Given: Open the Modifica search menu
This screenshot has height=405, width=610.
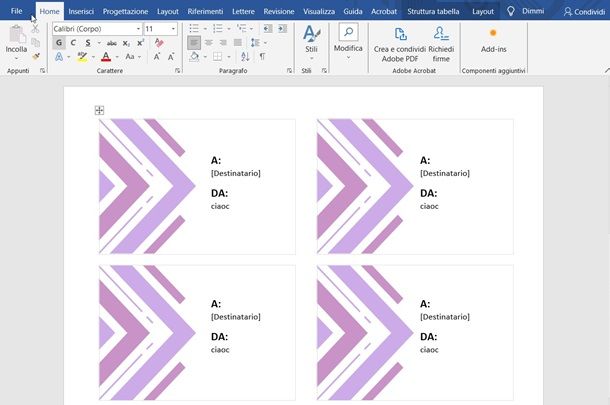Looking at the screenshot, I should click(348, 41).
